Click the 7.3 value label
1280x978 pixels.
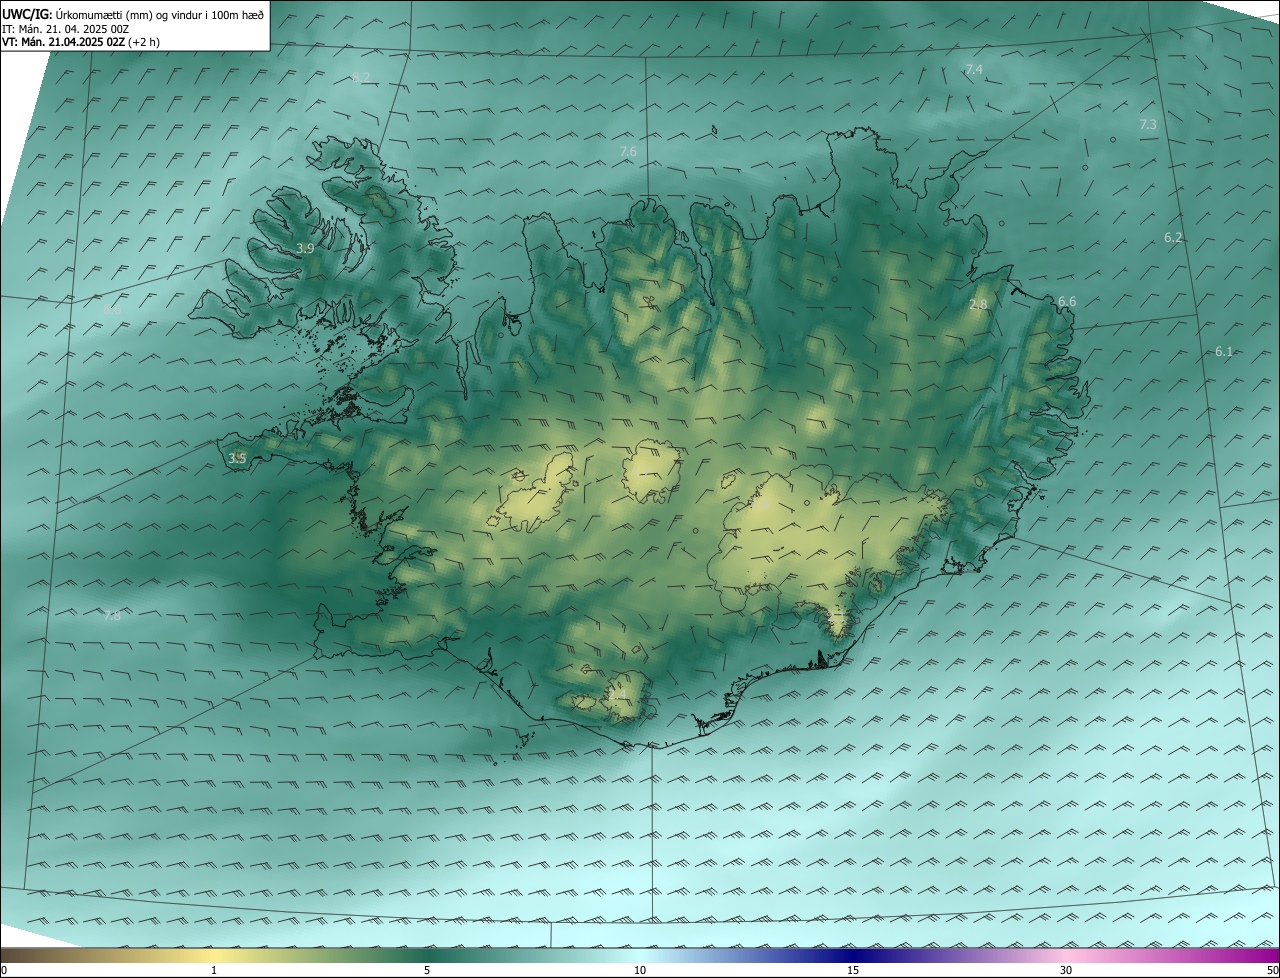[1148, 124]
